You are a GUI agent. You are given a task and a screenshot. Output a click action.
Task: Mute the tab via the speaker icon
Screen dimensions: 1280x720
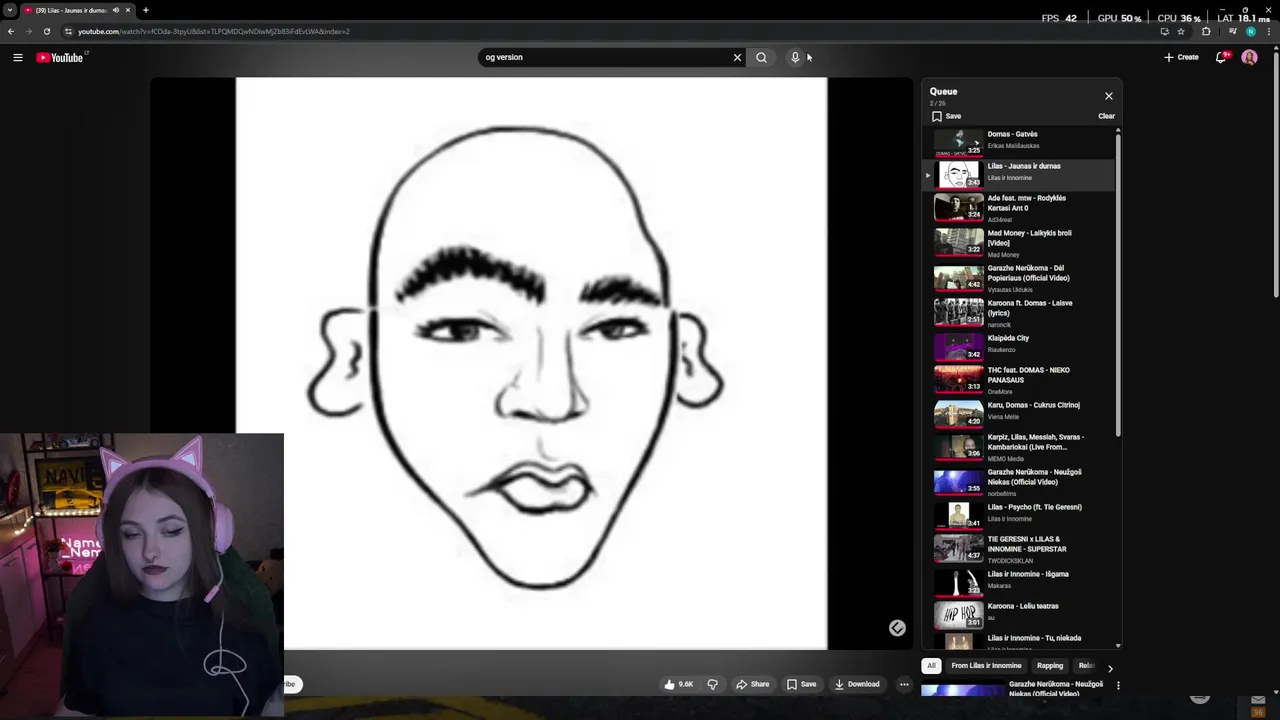coord(116,10)
